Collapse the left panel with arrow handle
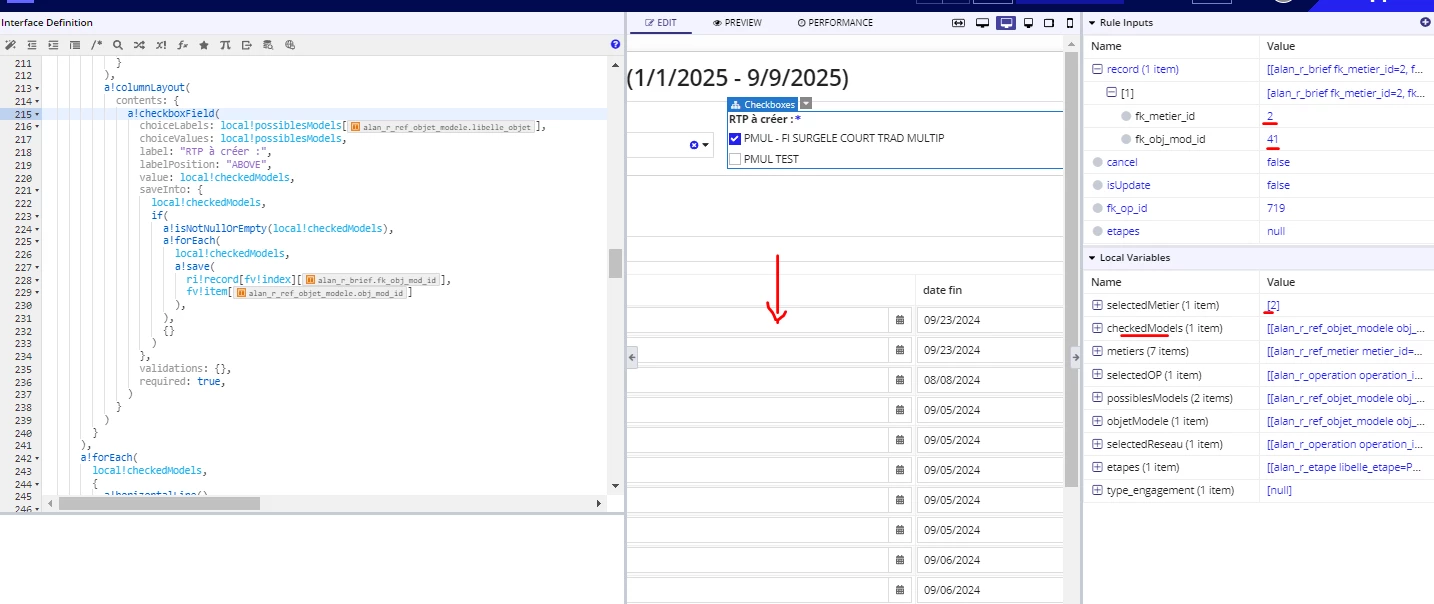The height and width of the screenshot is (604, 1434). tap(631, 356)
